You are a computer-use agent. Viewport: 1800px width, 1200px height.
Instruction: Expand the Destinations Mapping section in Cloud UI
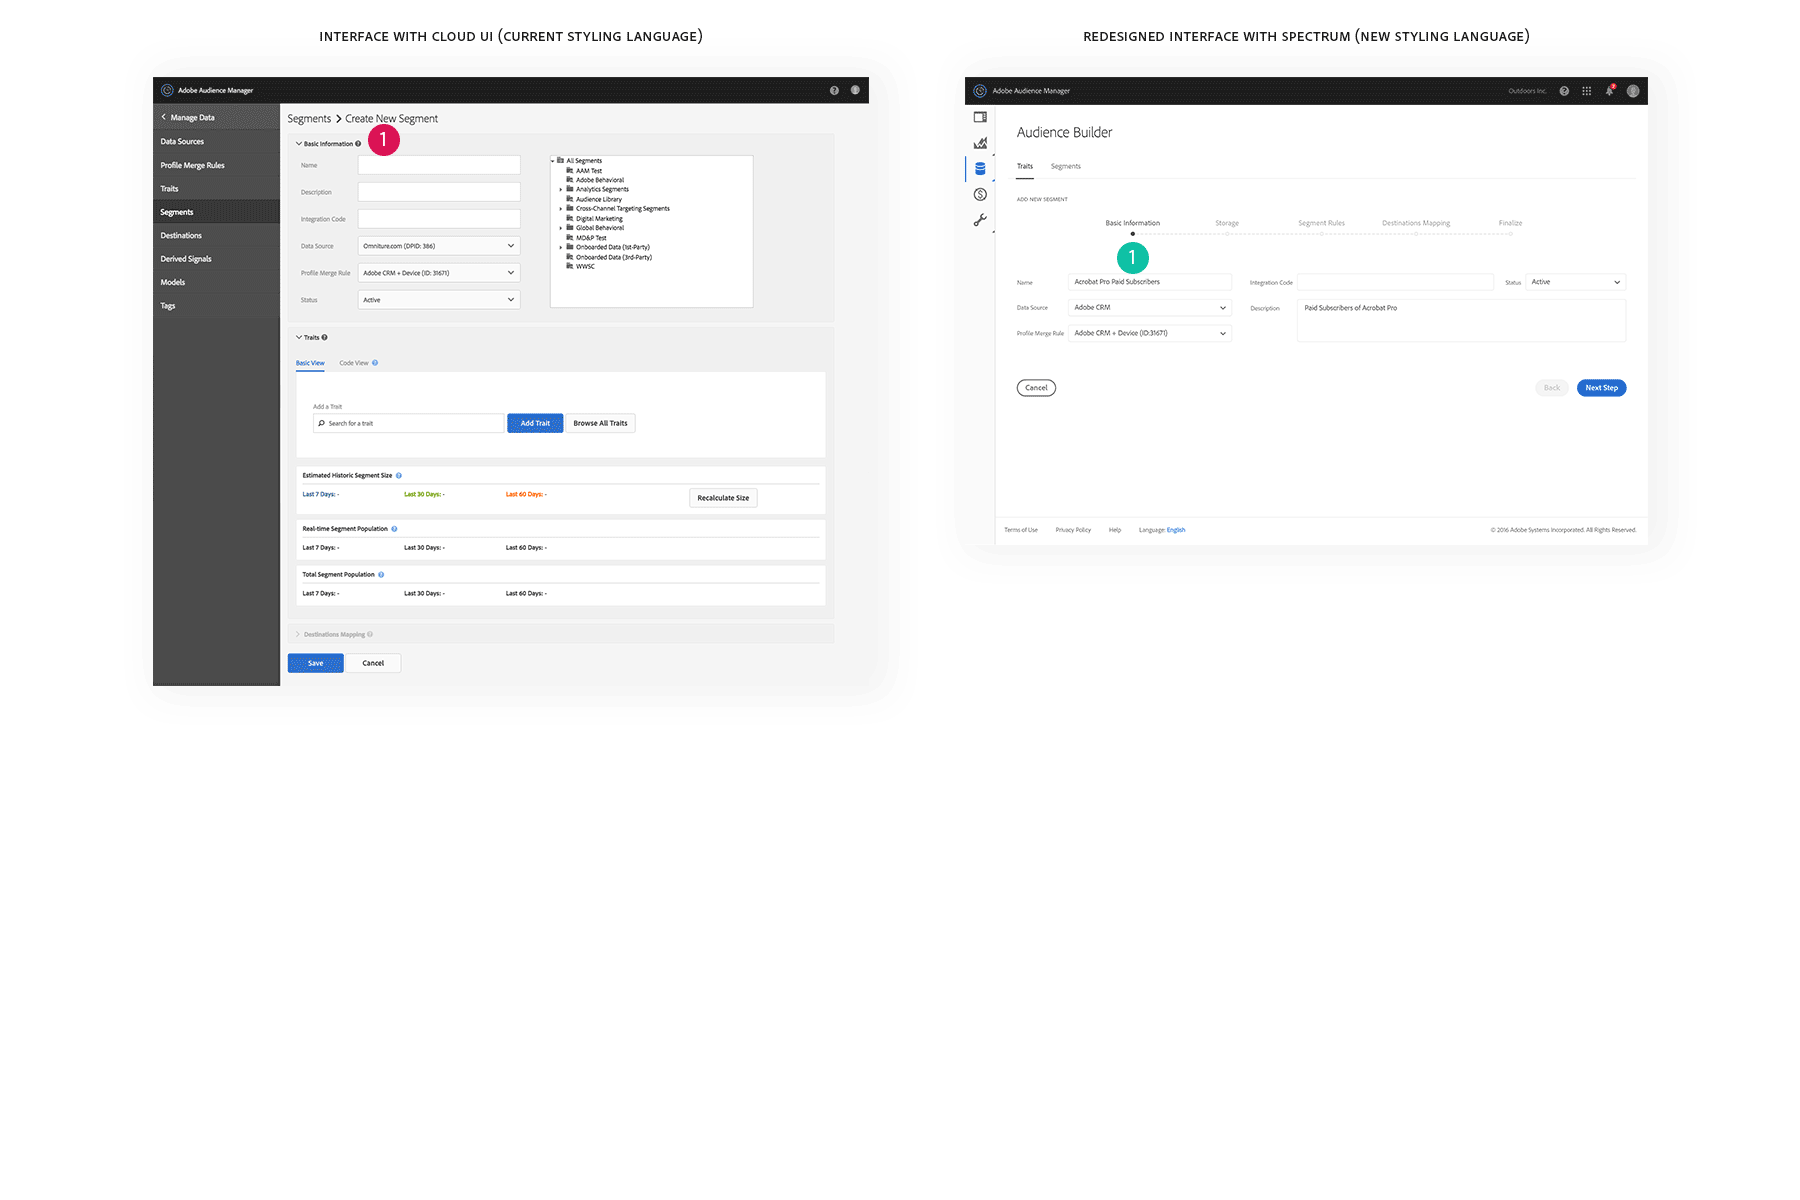pyautogui.click(x=298, y=635)
